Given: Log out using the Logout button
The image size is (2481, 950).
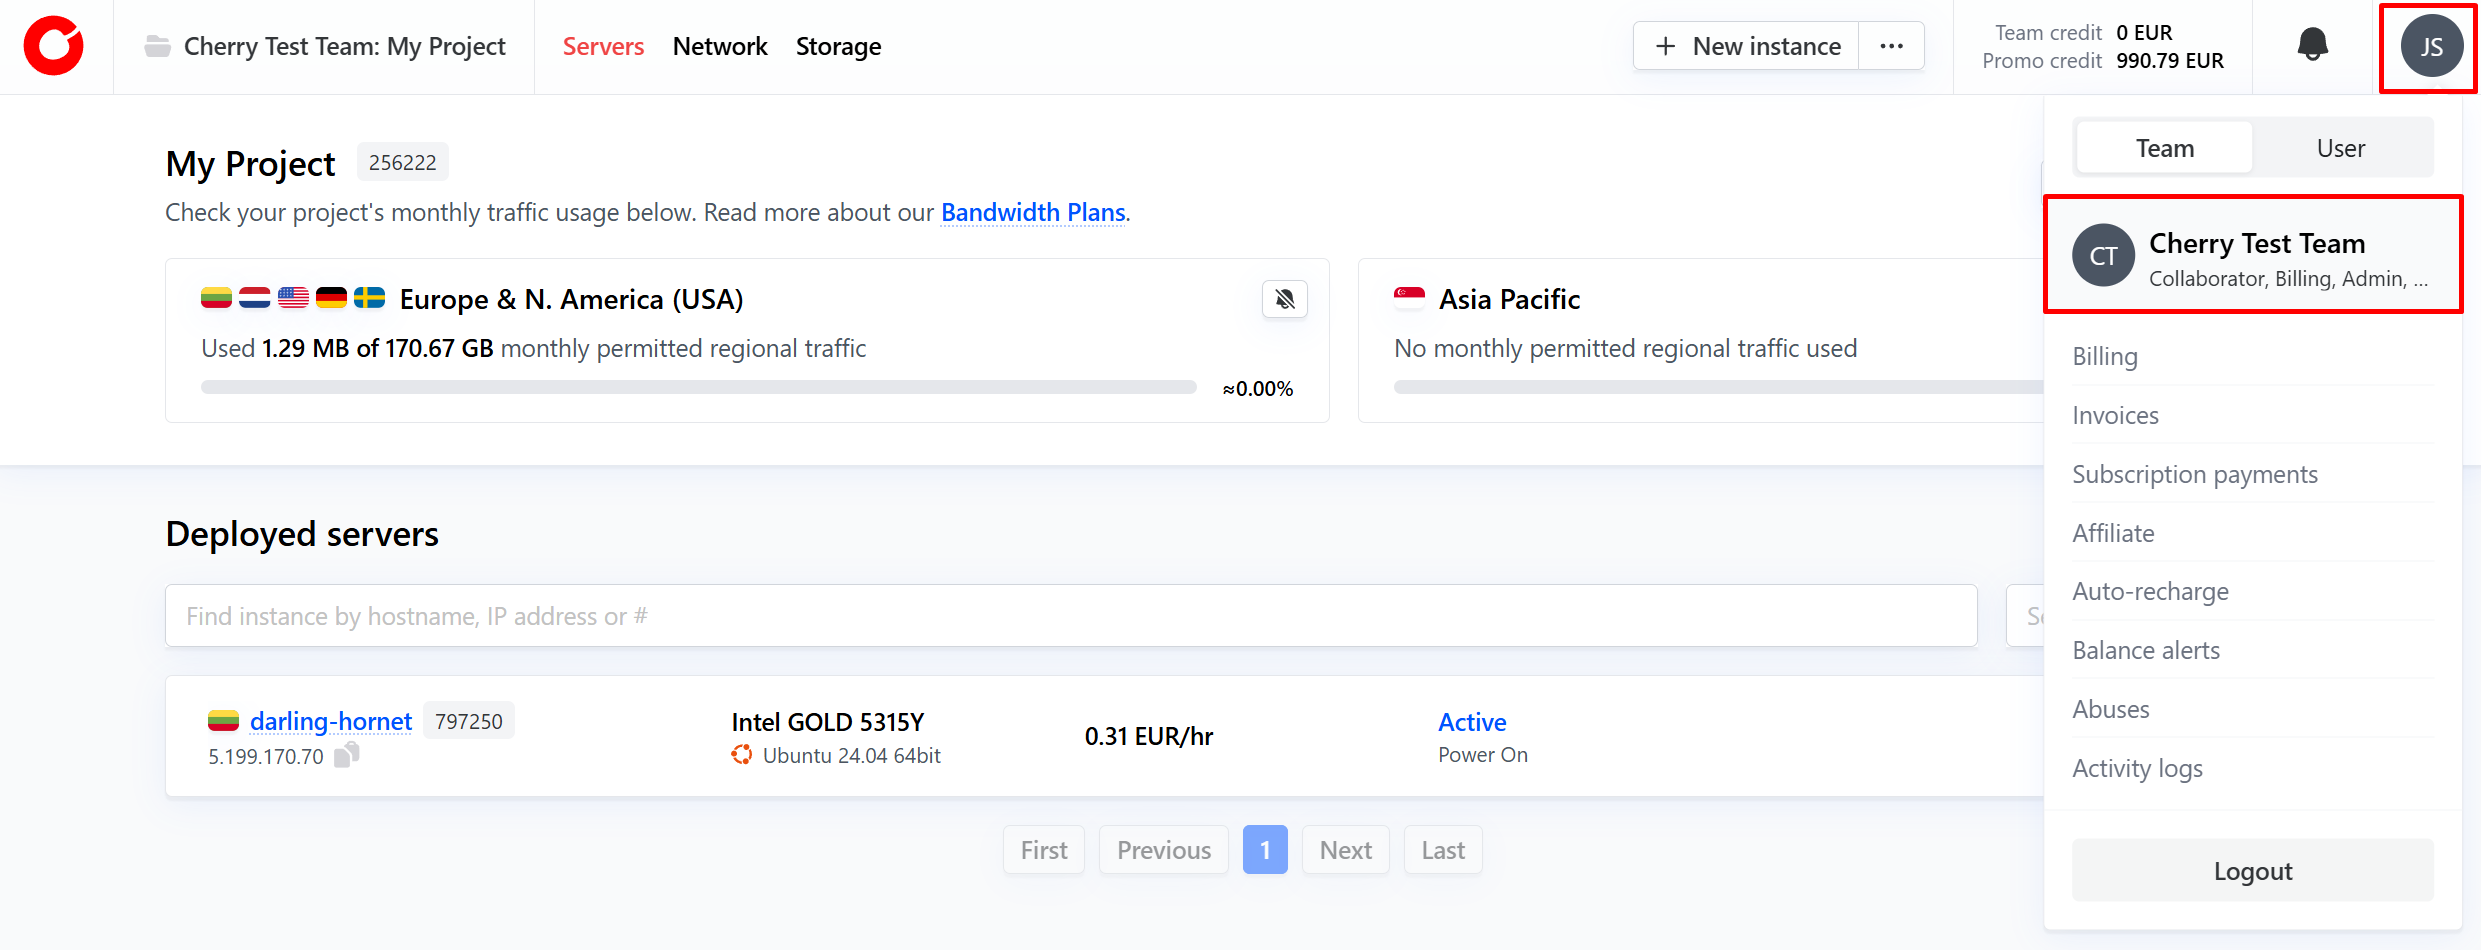Looking at the screenshot, I should click(x=2252, y=871).
